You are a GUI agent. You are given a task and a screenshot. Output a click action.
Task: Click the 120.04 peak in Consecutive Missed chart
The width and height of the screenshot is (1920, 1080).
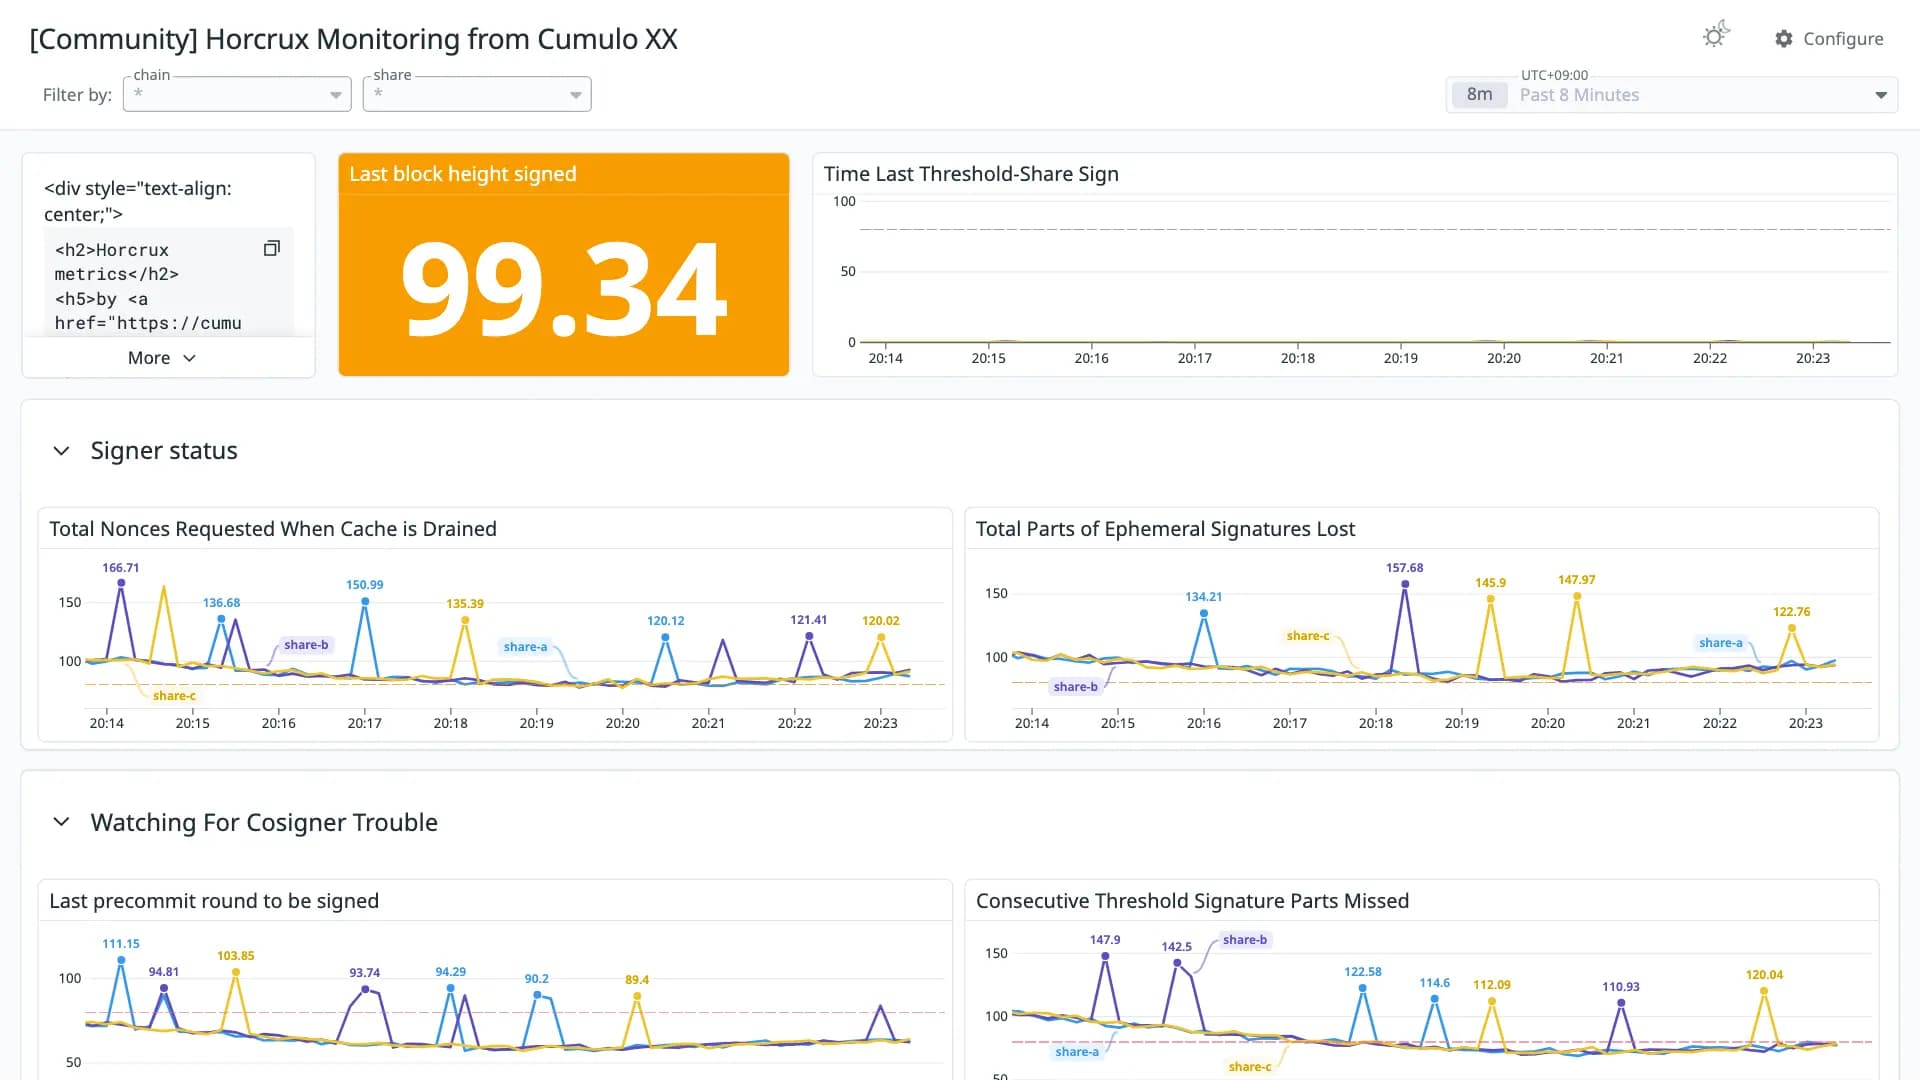click(1764, 991)
